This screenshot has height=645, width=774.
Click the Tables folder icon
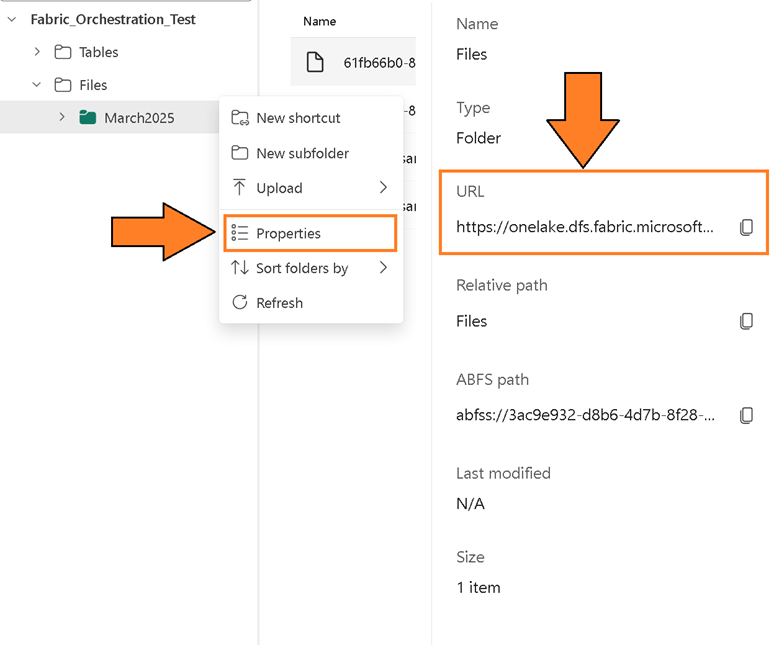point(62,52)
